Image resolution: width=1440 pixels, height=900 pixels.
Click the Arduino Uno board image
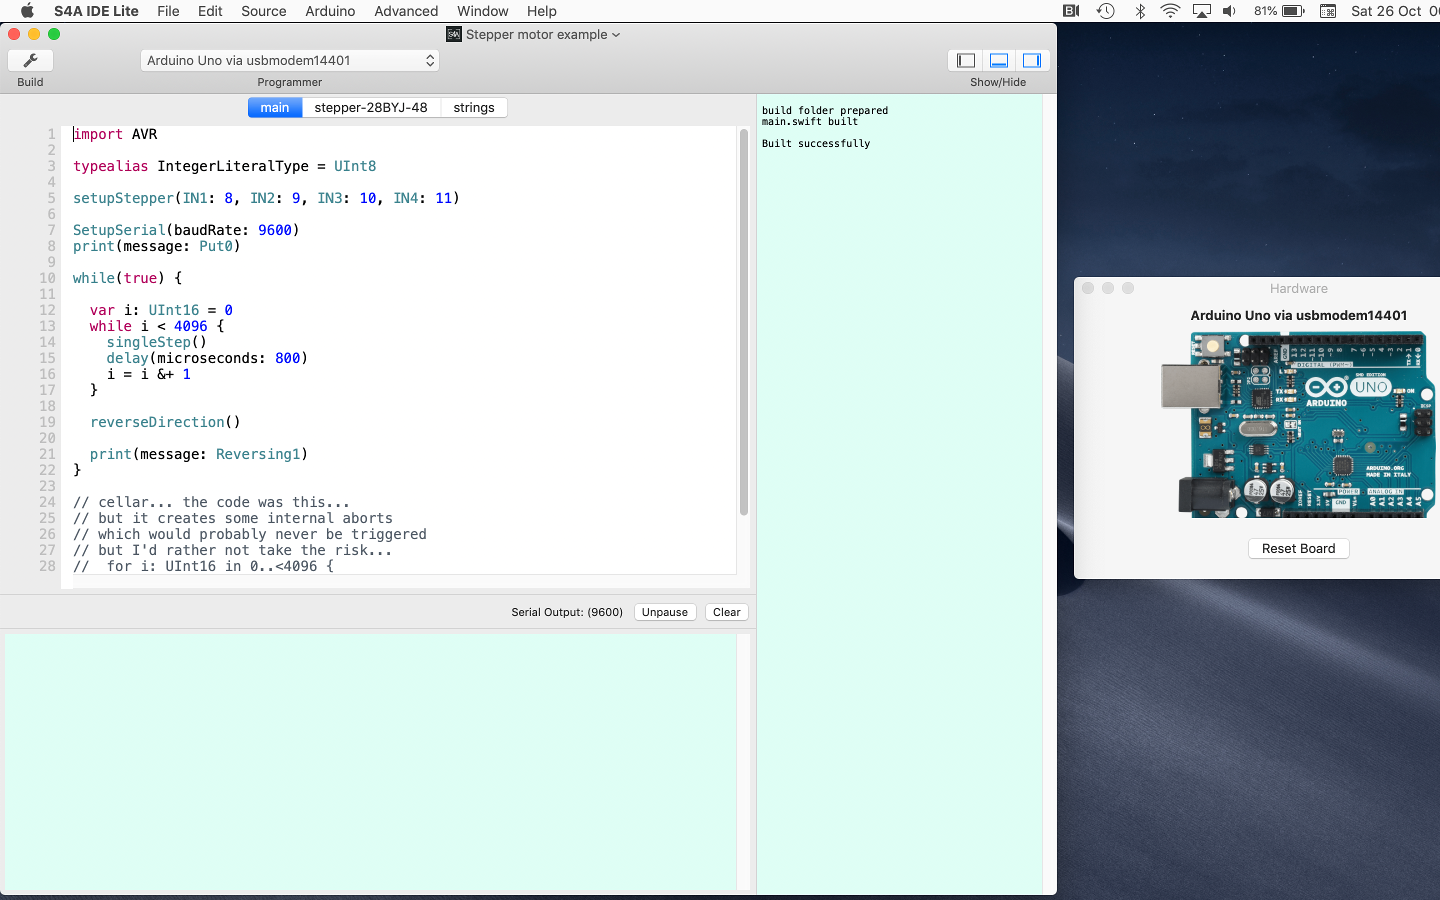1298,424
